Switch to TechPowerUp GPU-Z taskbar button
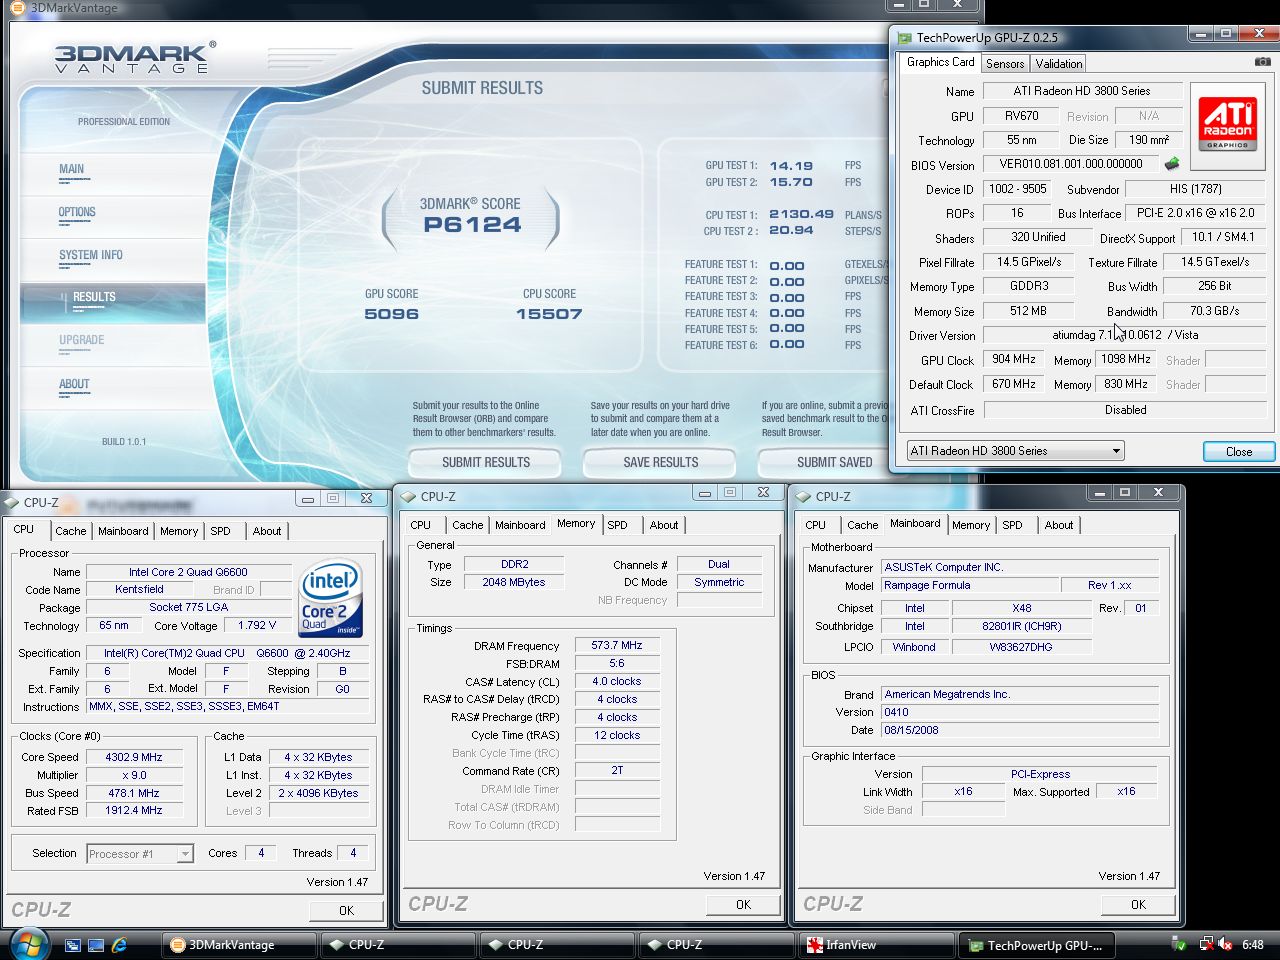The height and width of the screenshot is (960, 1280). [1037, 945]
